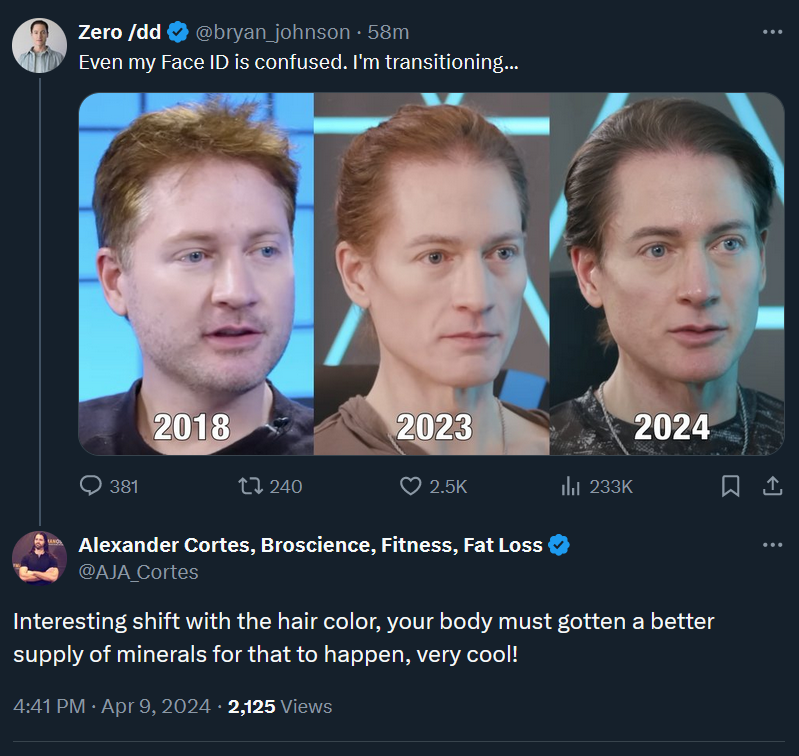Viewport: 799px width, 756px height.
Task: Click the Zero /dd display name
Action: [x=120, y=32]
